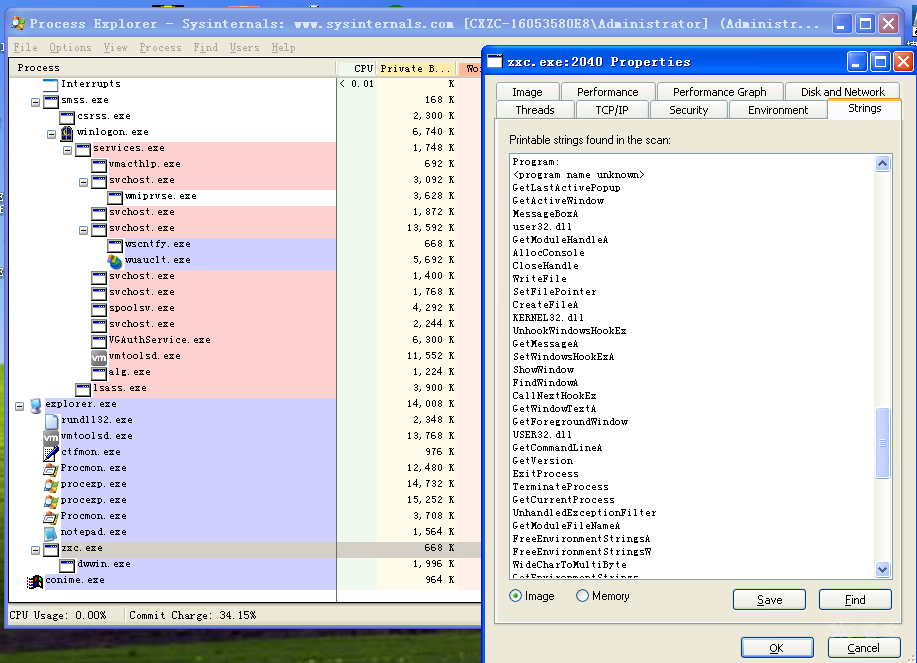Open the TCP/IP tab
Image resolution: width=917 pixels, height=663 pixels.
(x=612, y=110)
